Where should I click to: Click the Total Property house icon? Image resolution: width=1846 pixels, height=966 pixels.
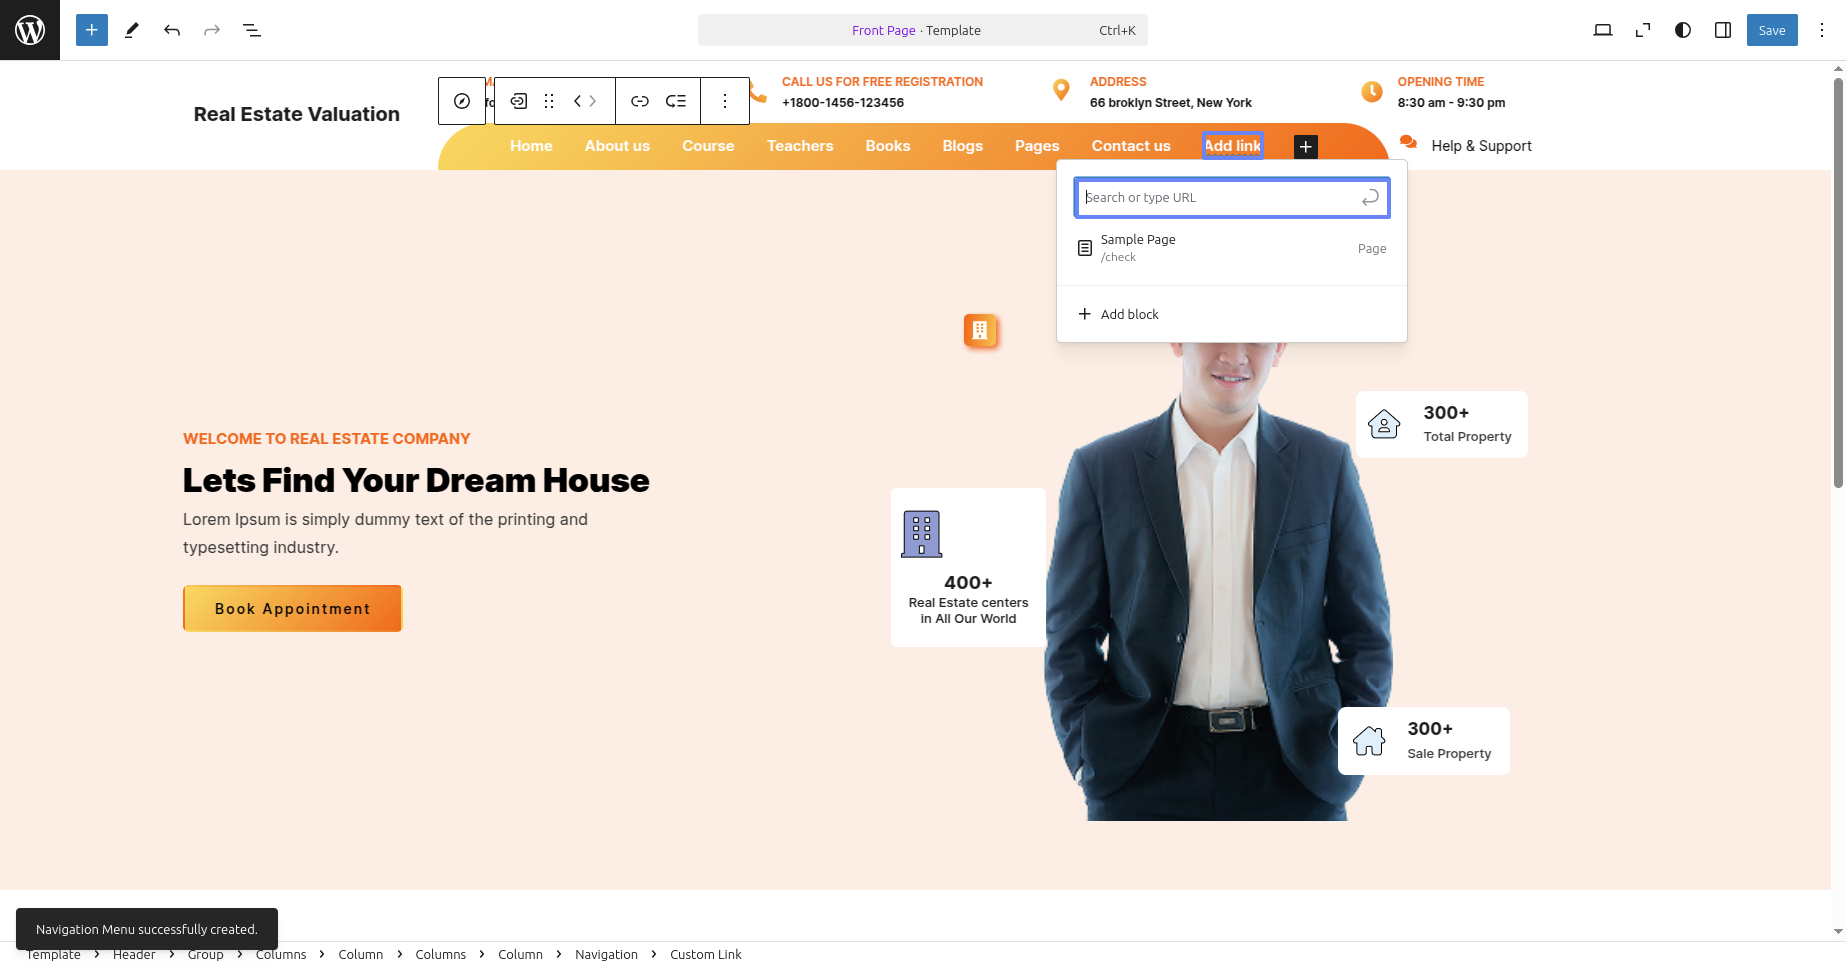pyautogui.click(x=1384, y=424)
